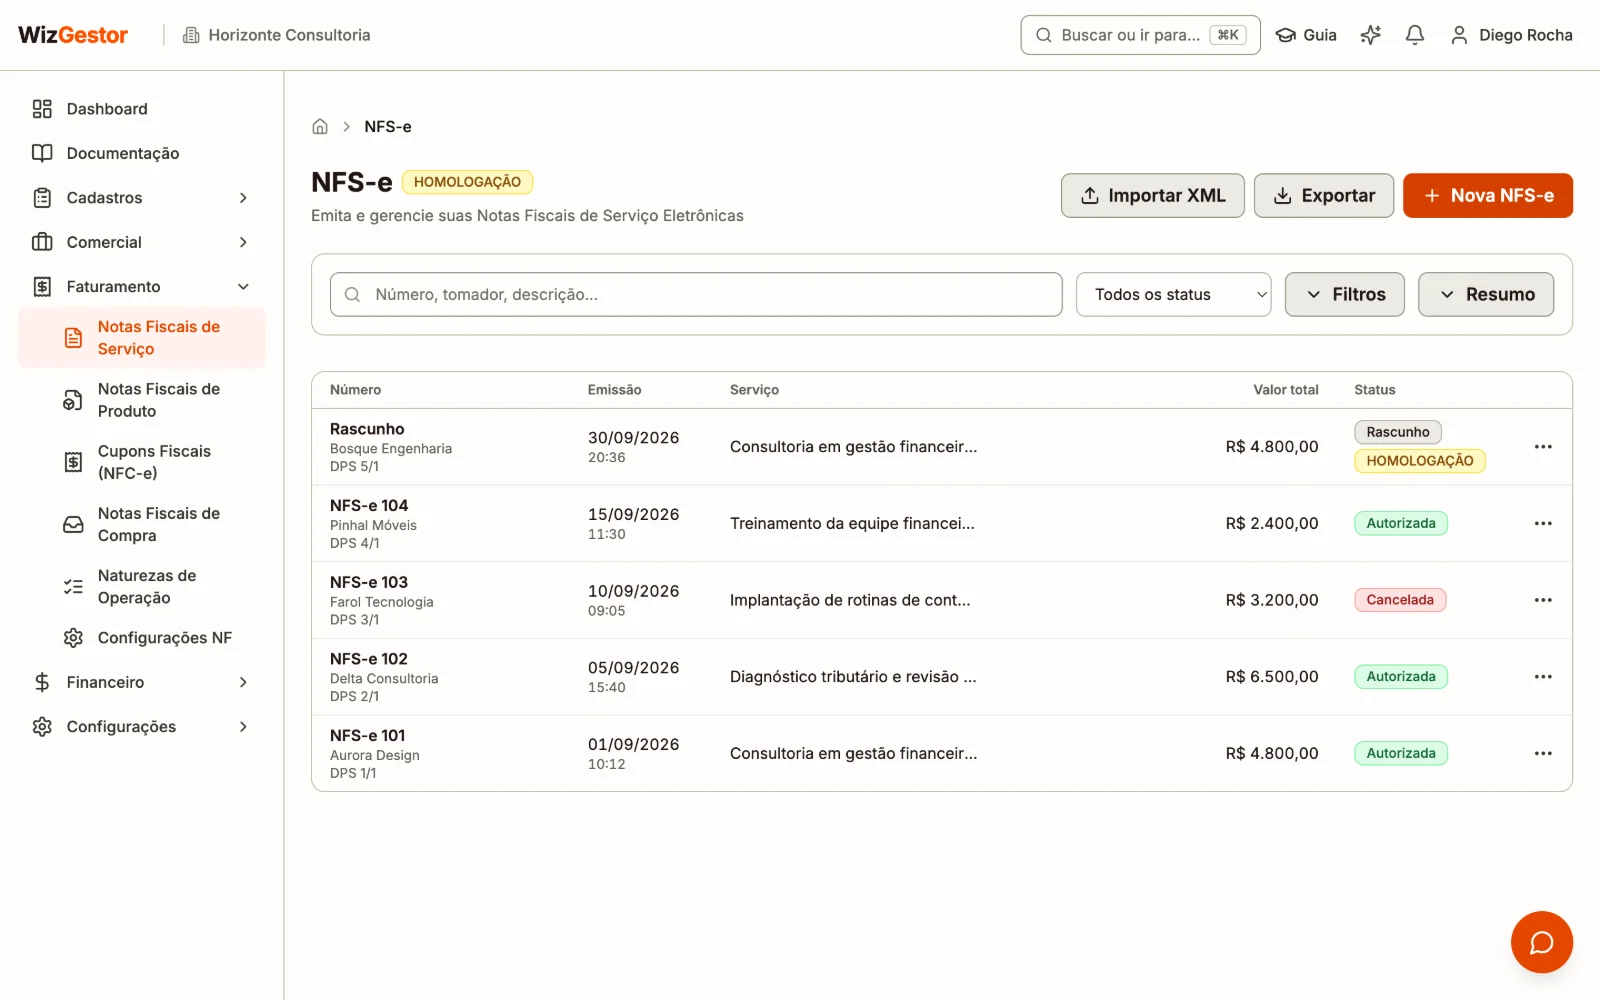
Task: Click Autorizada badge for NFS-e 101
Action: 1401,754
